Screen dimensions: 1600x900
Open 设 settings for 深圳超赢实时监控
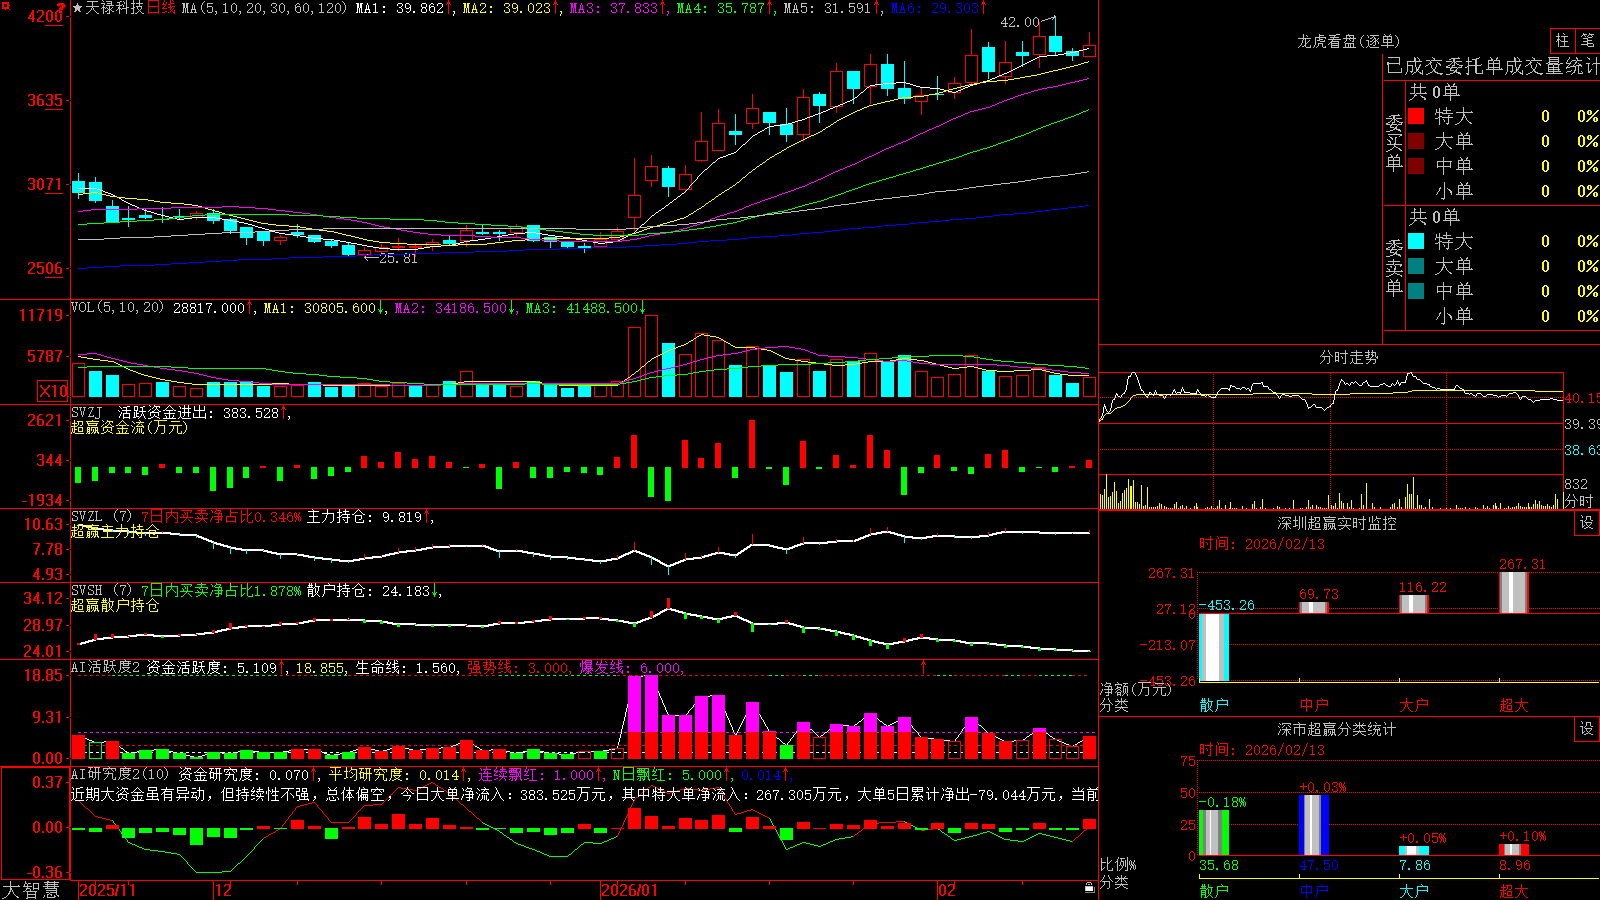point(1587,523)
